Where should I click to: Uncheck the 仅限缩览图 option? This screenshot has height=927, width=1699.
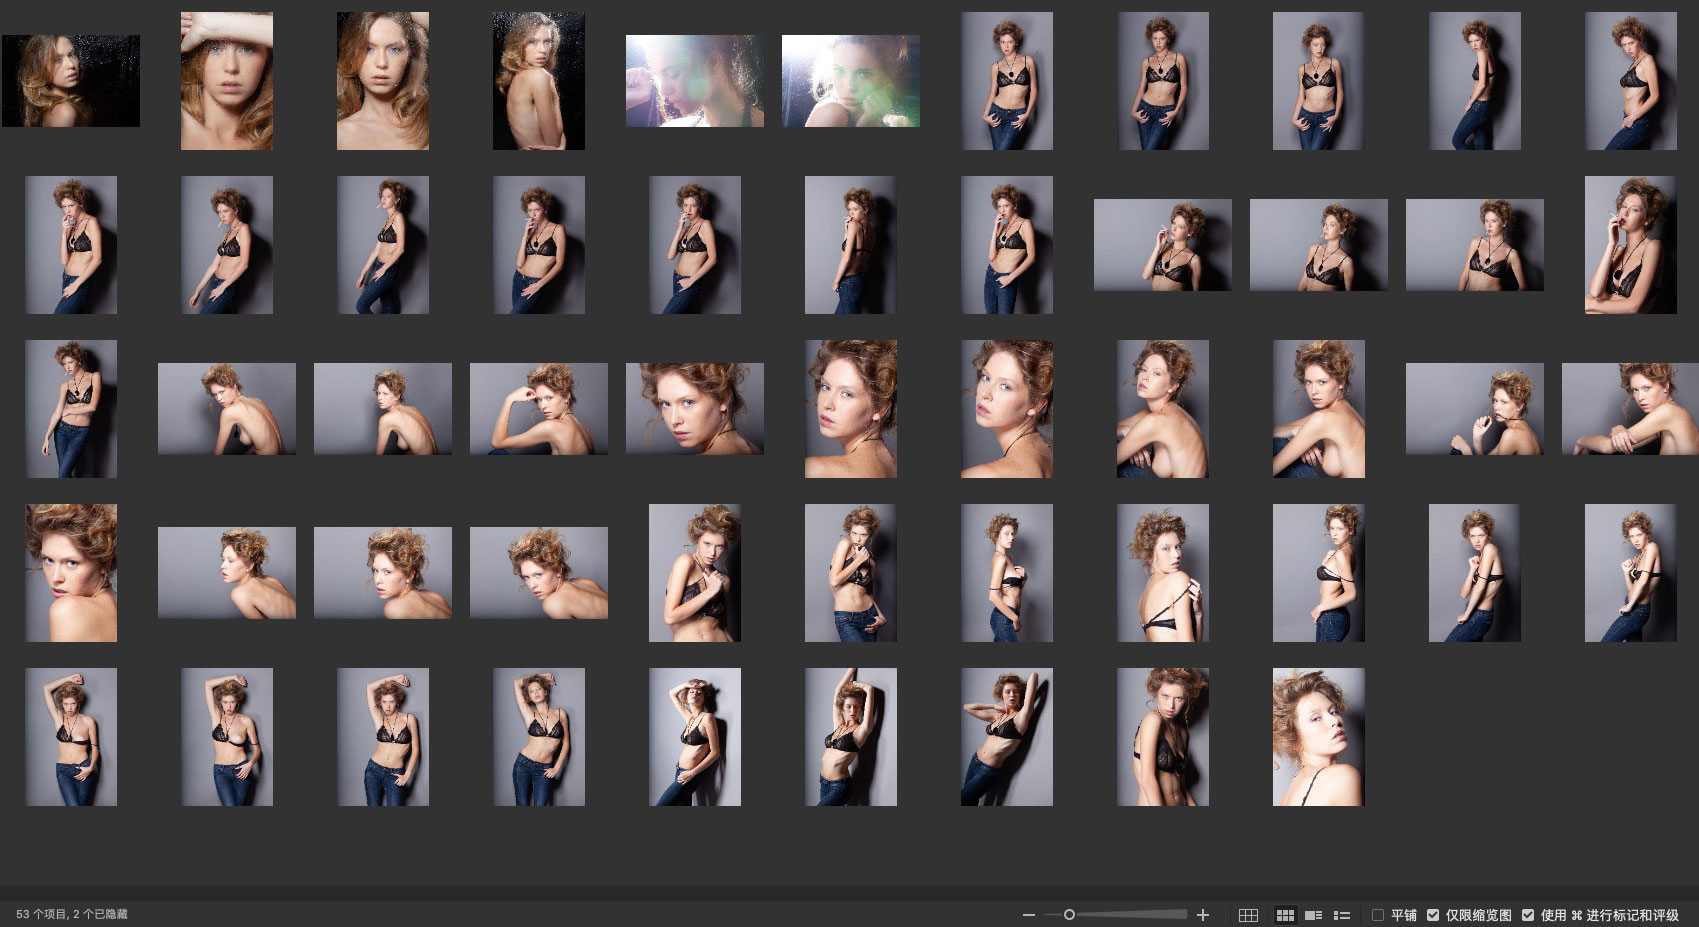click(x=1433, y=915)
